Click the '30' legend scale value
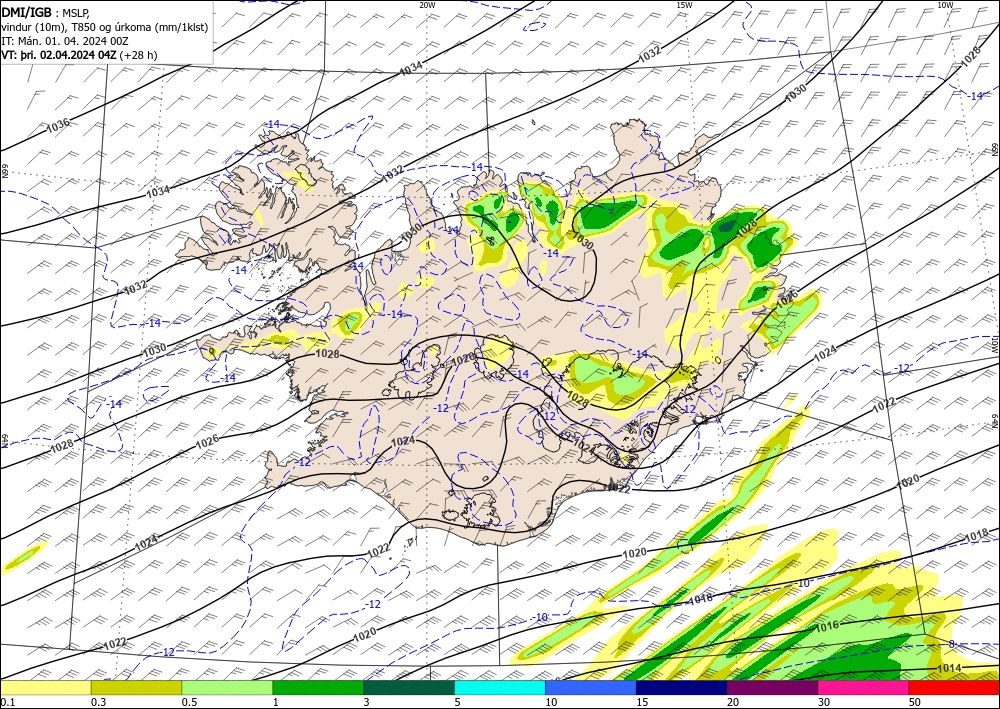This screenshot has width=1000, height=709. click(x=824, y=702)
